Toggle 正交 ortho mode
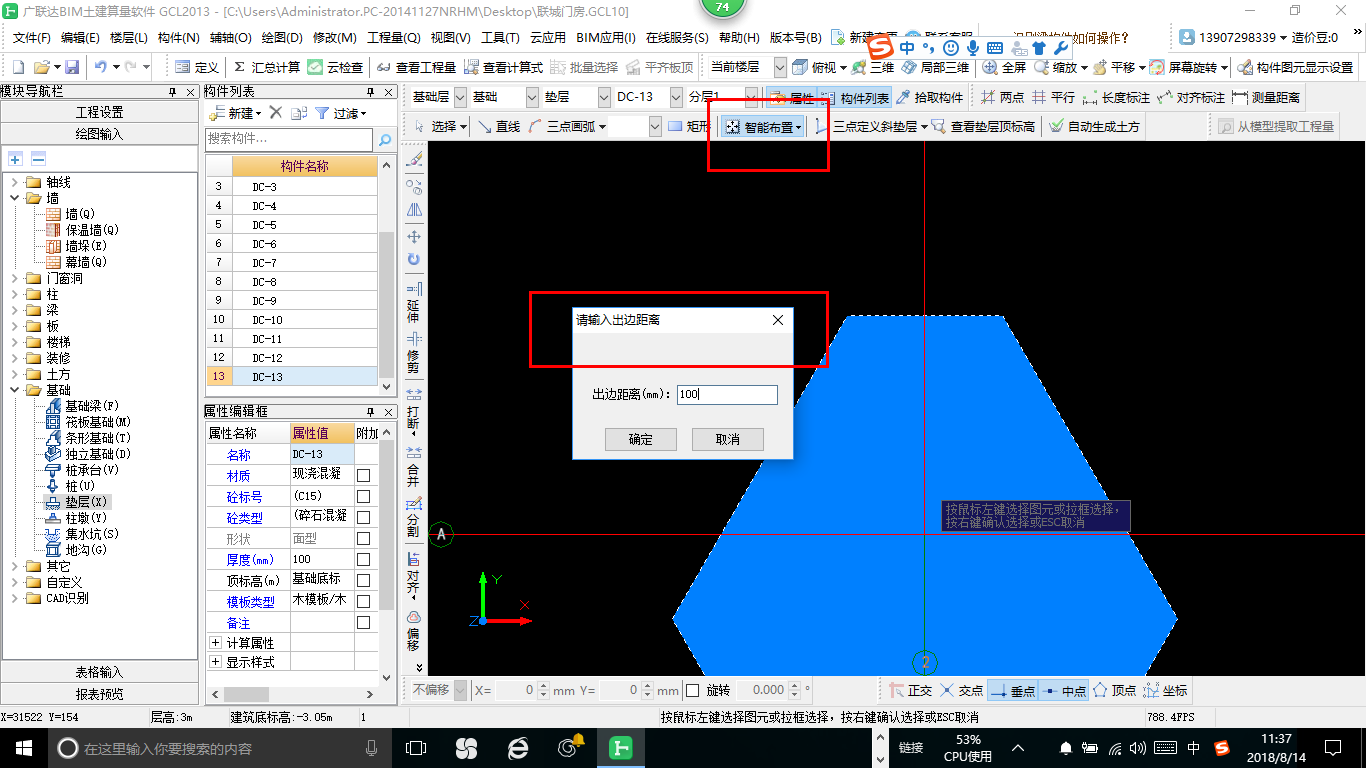The image size is (1366, 768). pyautogui.click(x=911, y=690)
